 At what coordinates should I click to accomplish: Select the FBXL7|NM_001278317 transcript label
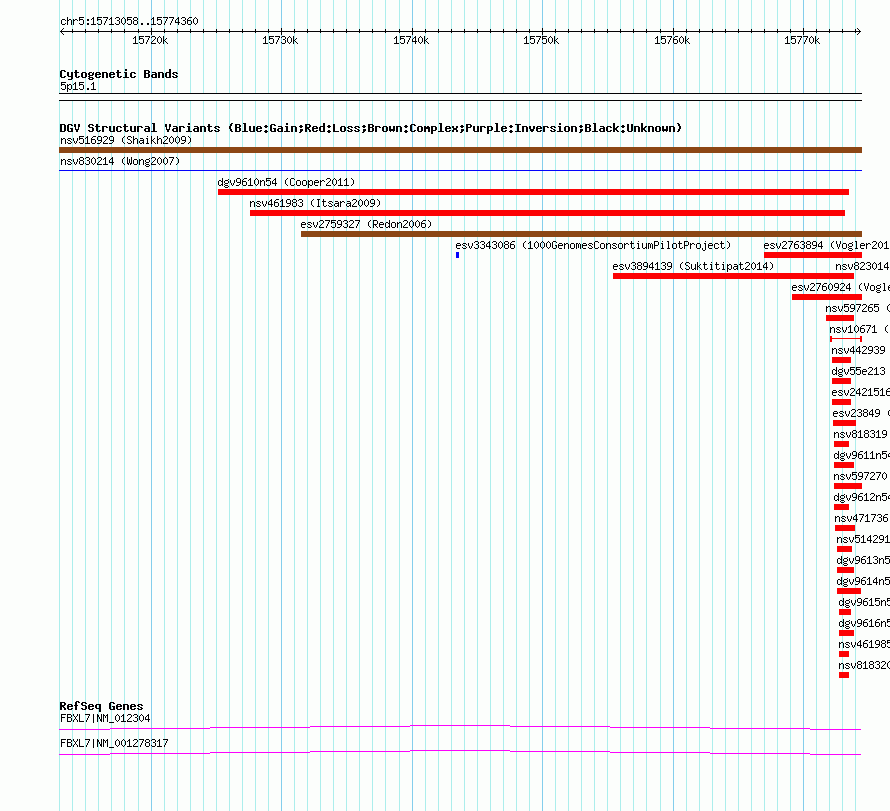114,743
